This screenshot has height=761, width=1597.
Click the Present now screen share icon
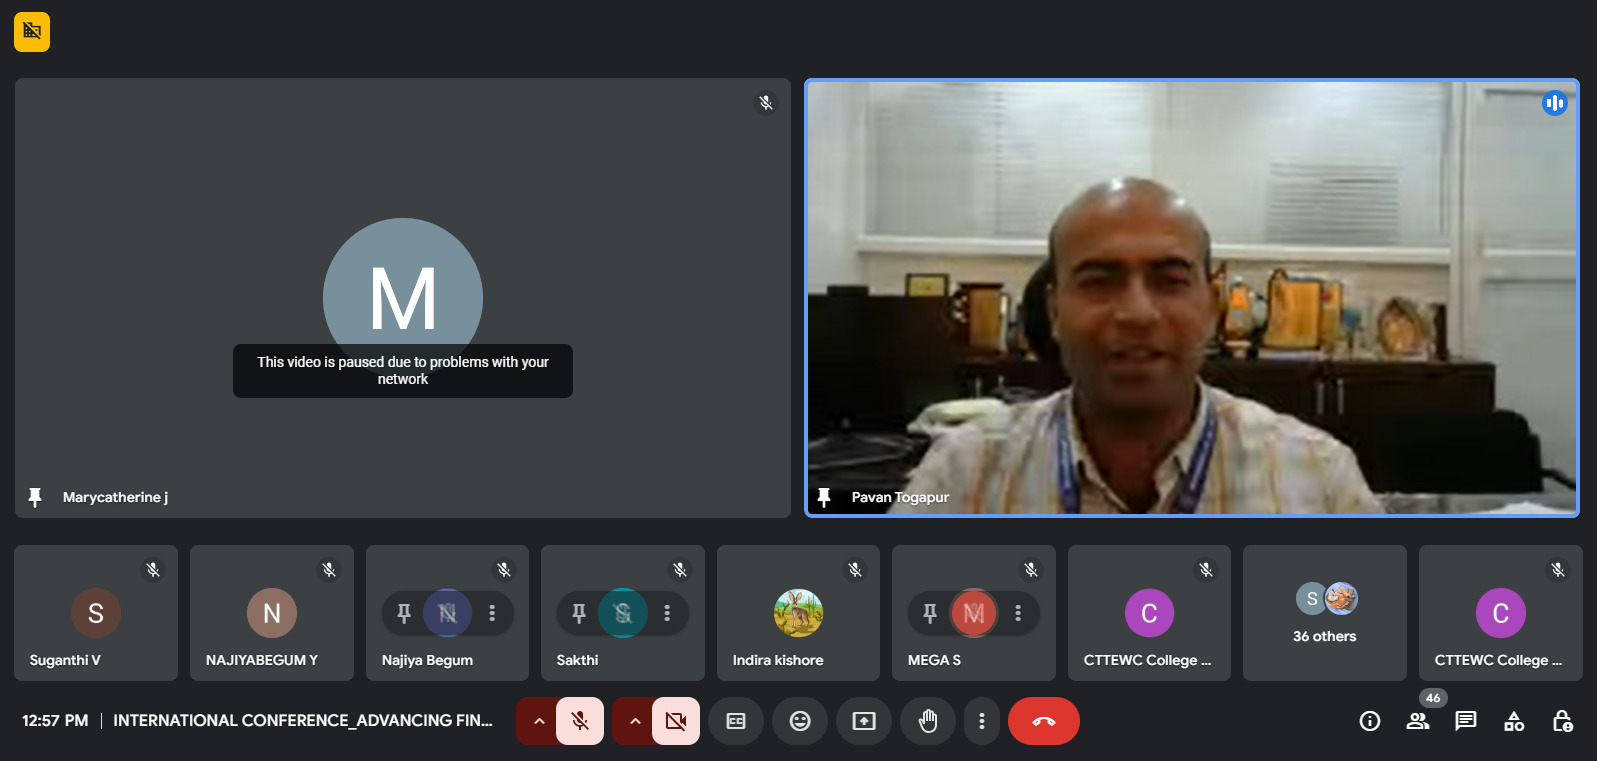pyautogui.click(x=864, y=721)
